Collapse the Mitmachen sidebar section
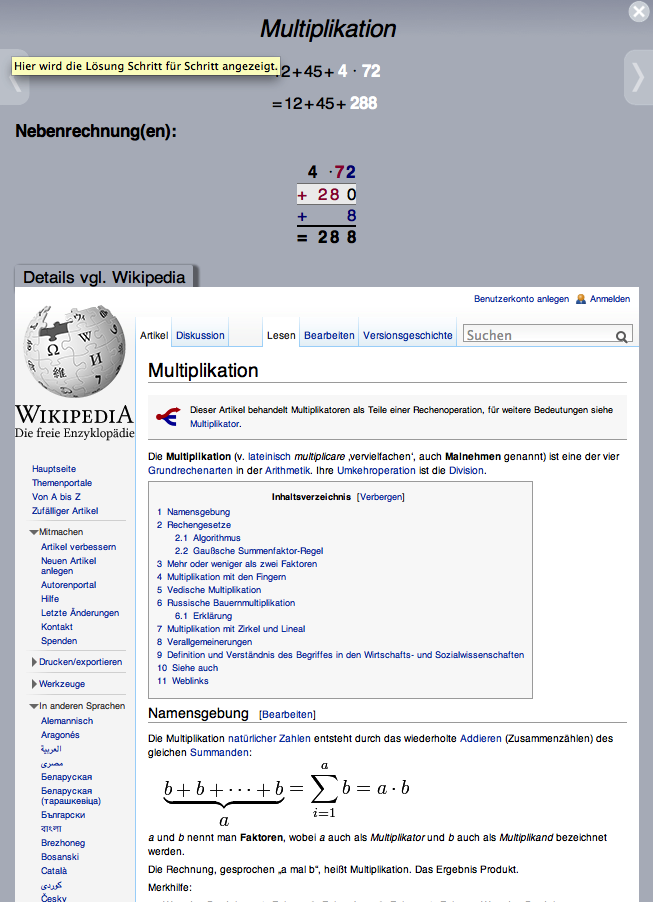The image size is (653, 902). [x=34, y=532]
